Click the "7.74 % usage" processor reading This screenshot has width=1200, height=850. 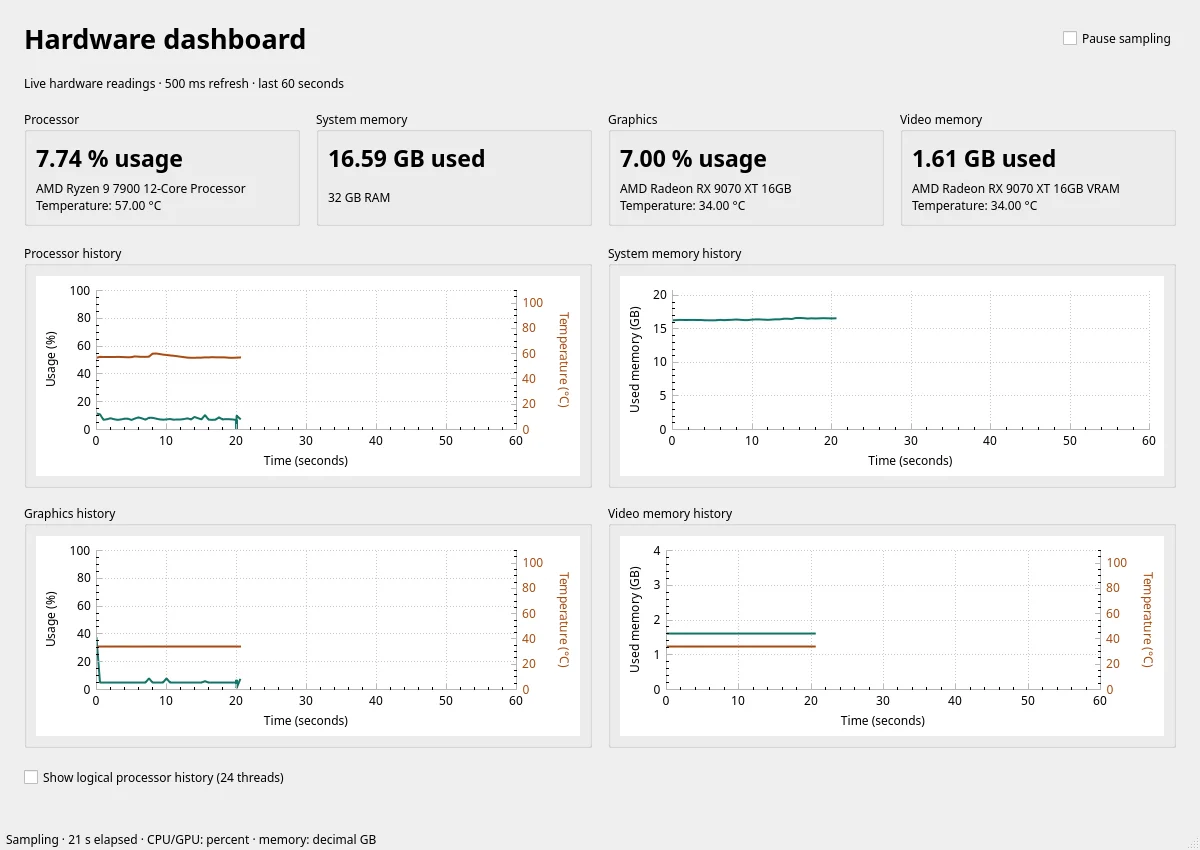109,159
